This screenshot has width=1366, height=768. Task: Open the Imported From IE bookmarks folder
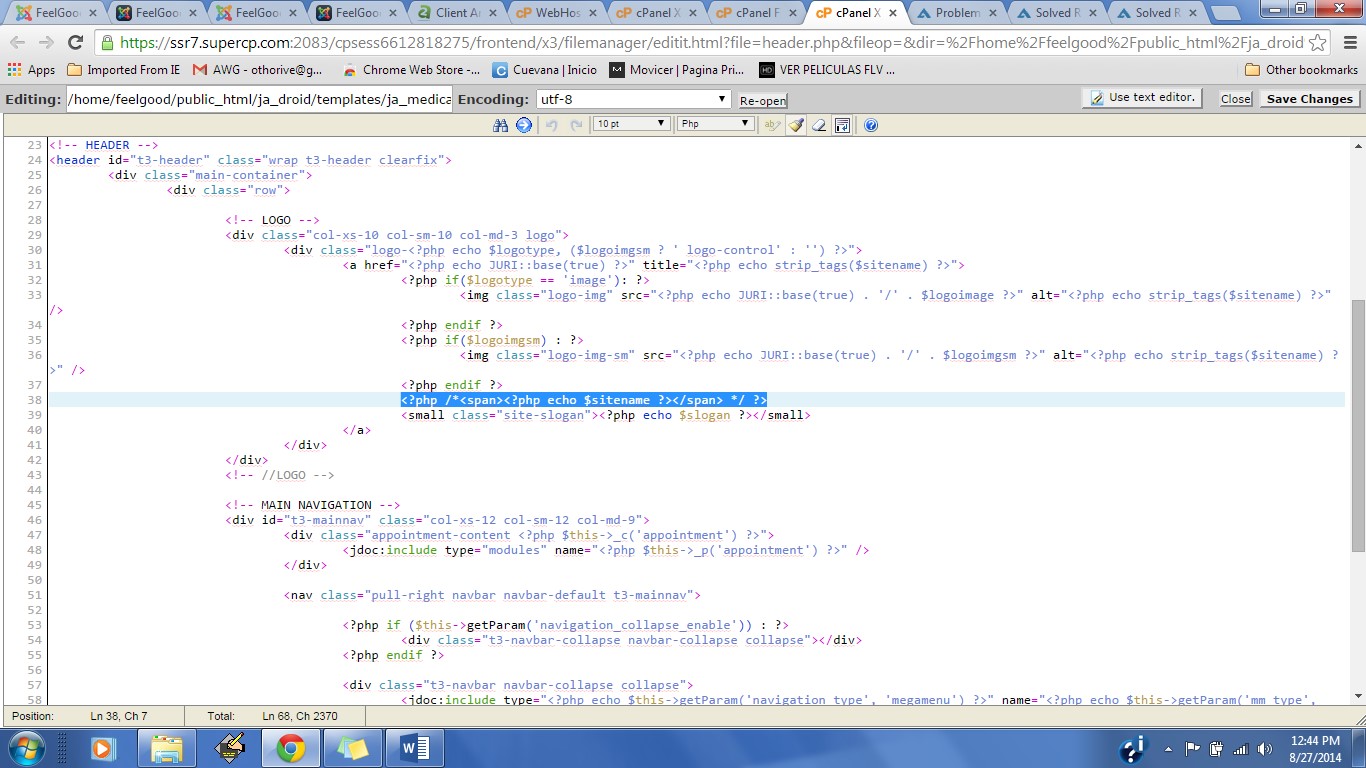[x=124, y=70]
